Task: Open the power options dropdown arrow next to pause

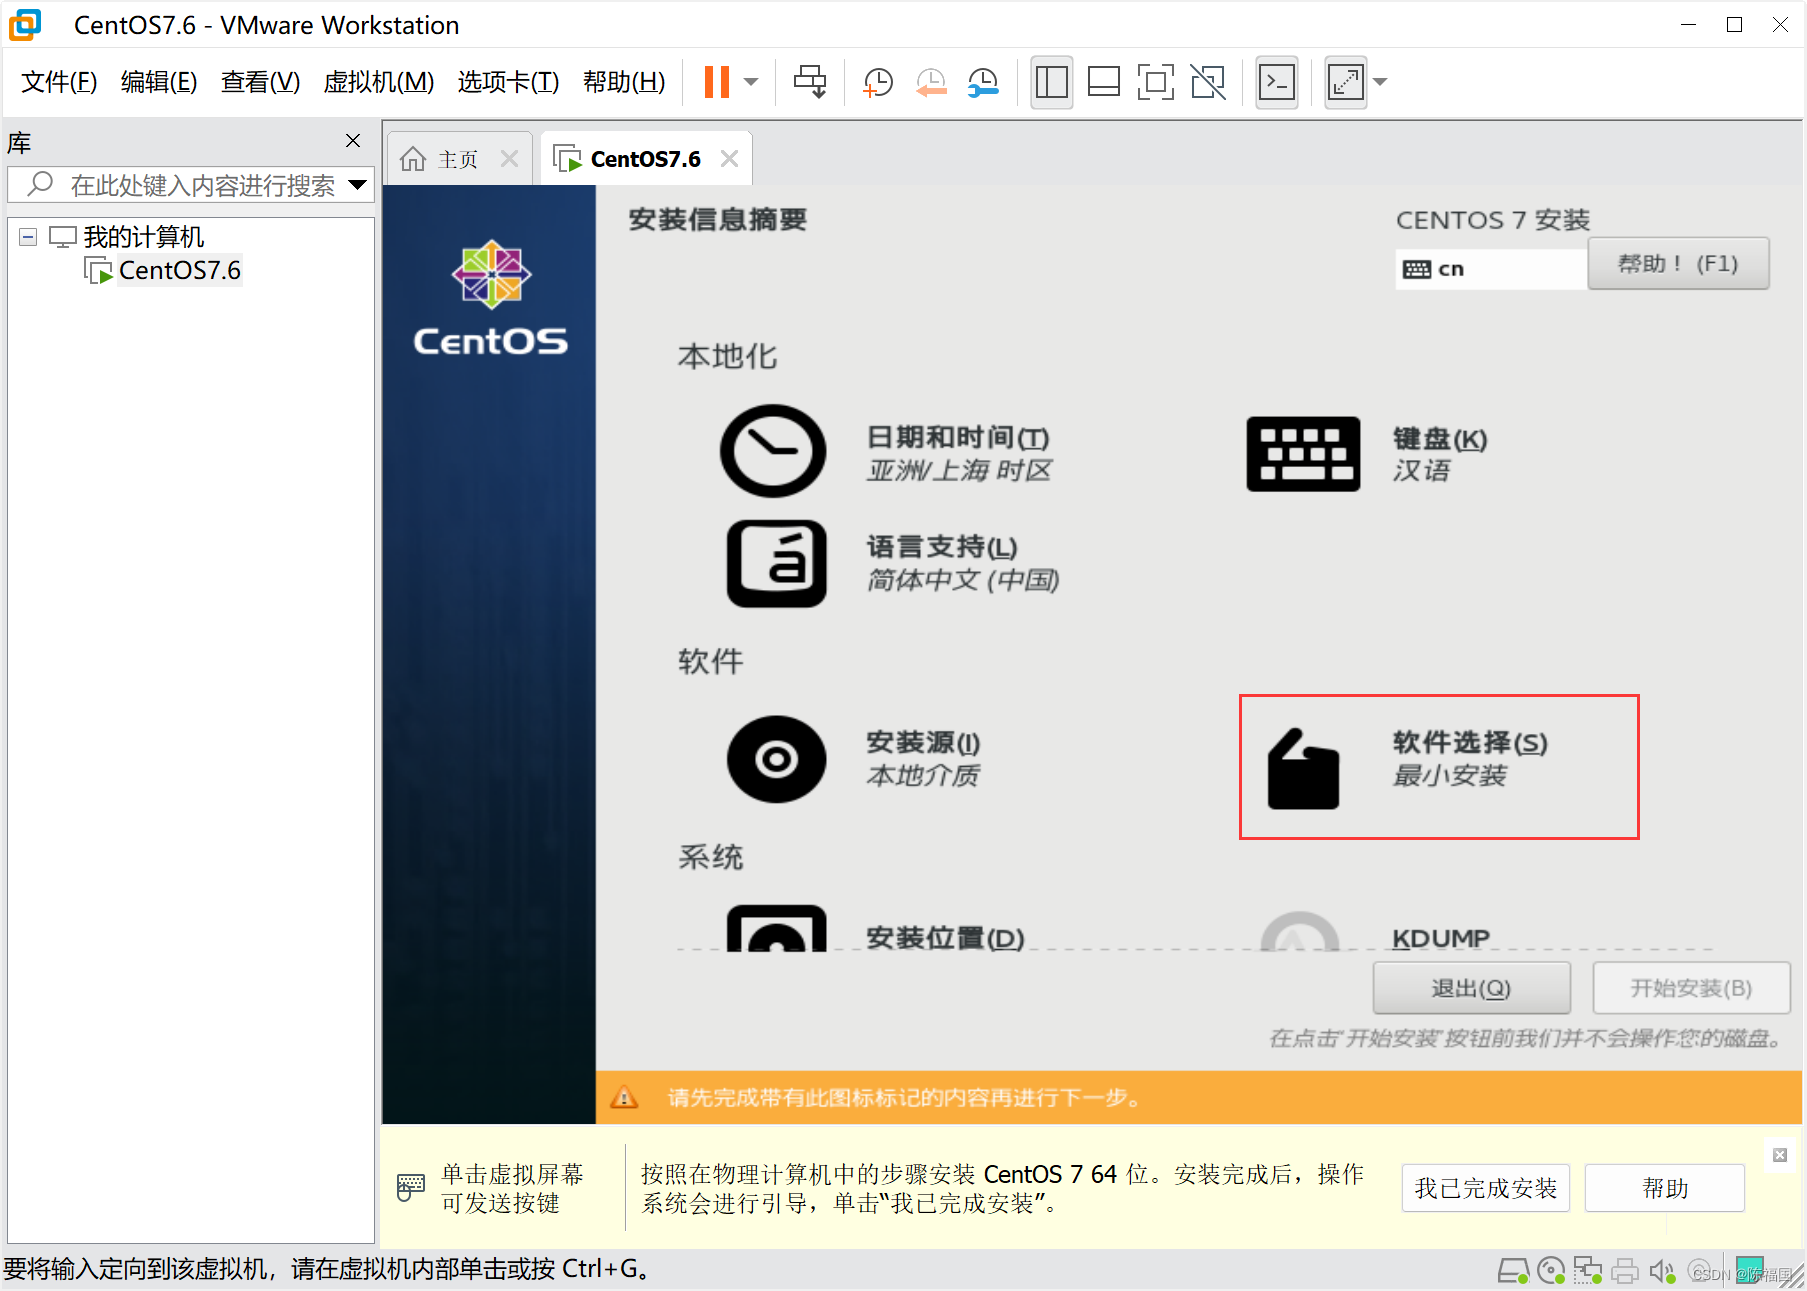Action: (x=752, y=82)
